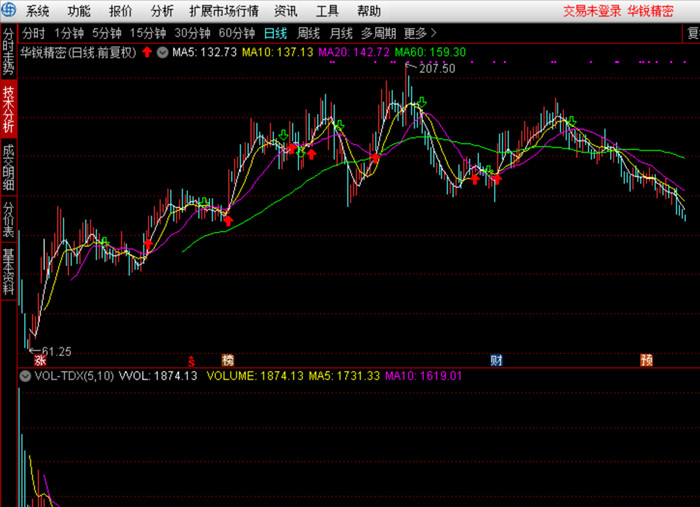This screenshot has height=507, width=700.
Task: Click the green down-arrow signal near the 207.50 peak
Action: point(422,102)
